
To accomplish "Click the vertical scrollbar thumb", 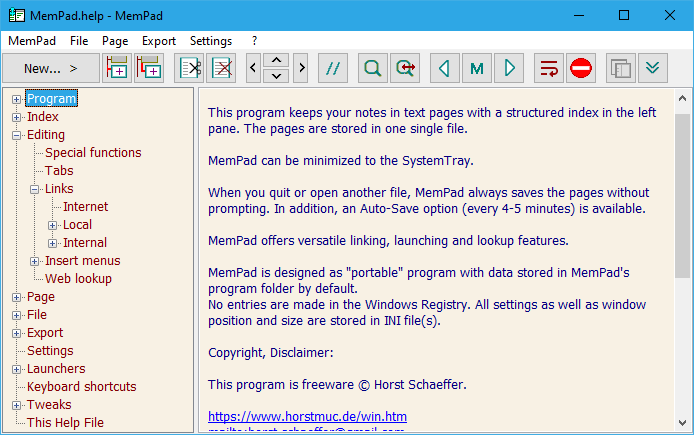I will (x=682, y=196).
